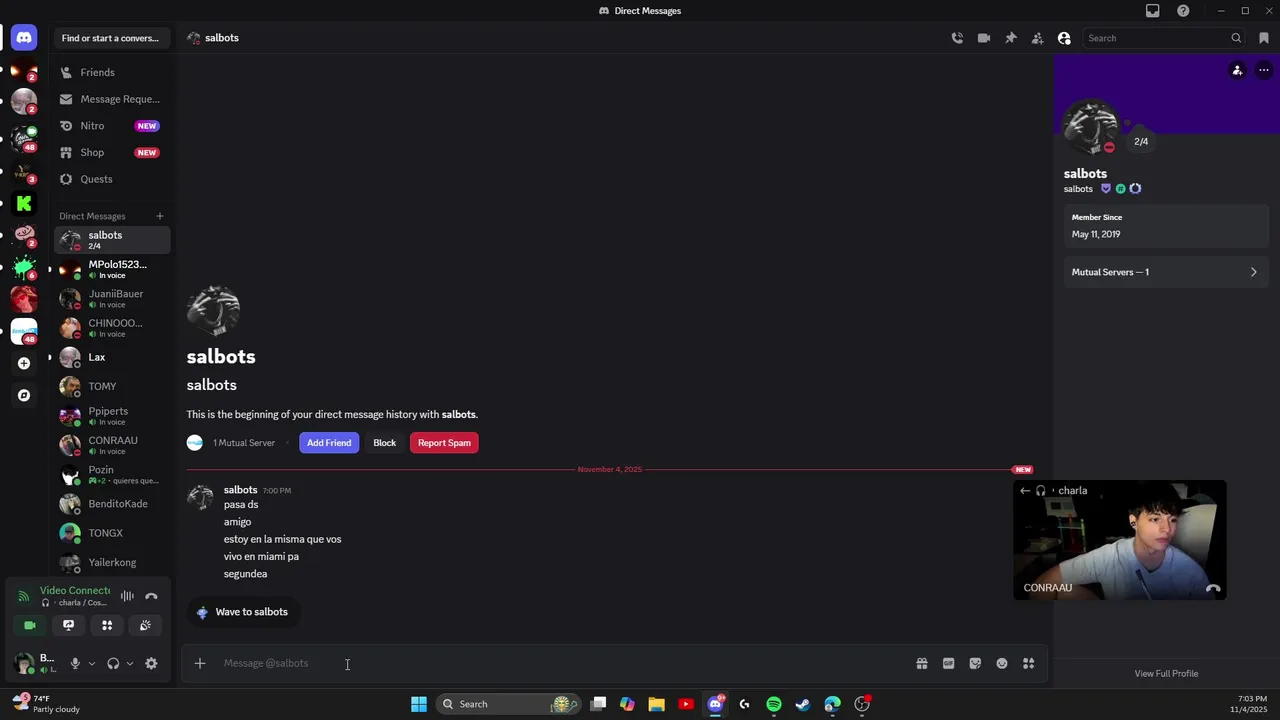Open Activities from the voice panel

coord(107,625)
